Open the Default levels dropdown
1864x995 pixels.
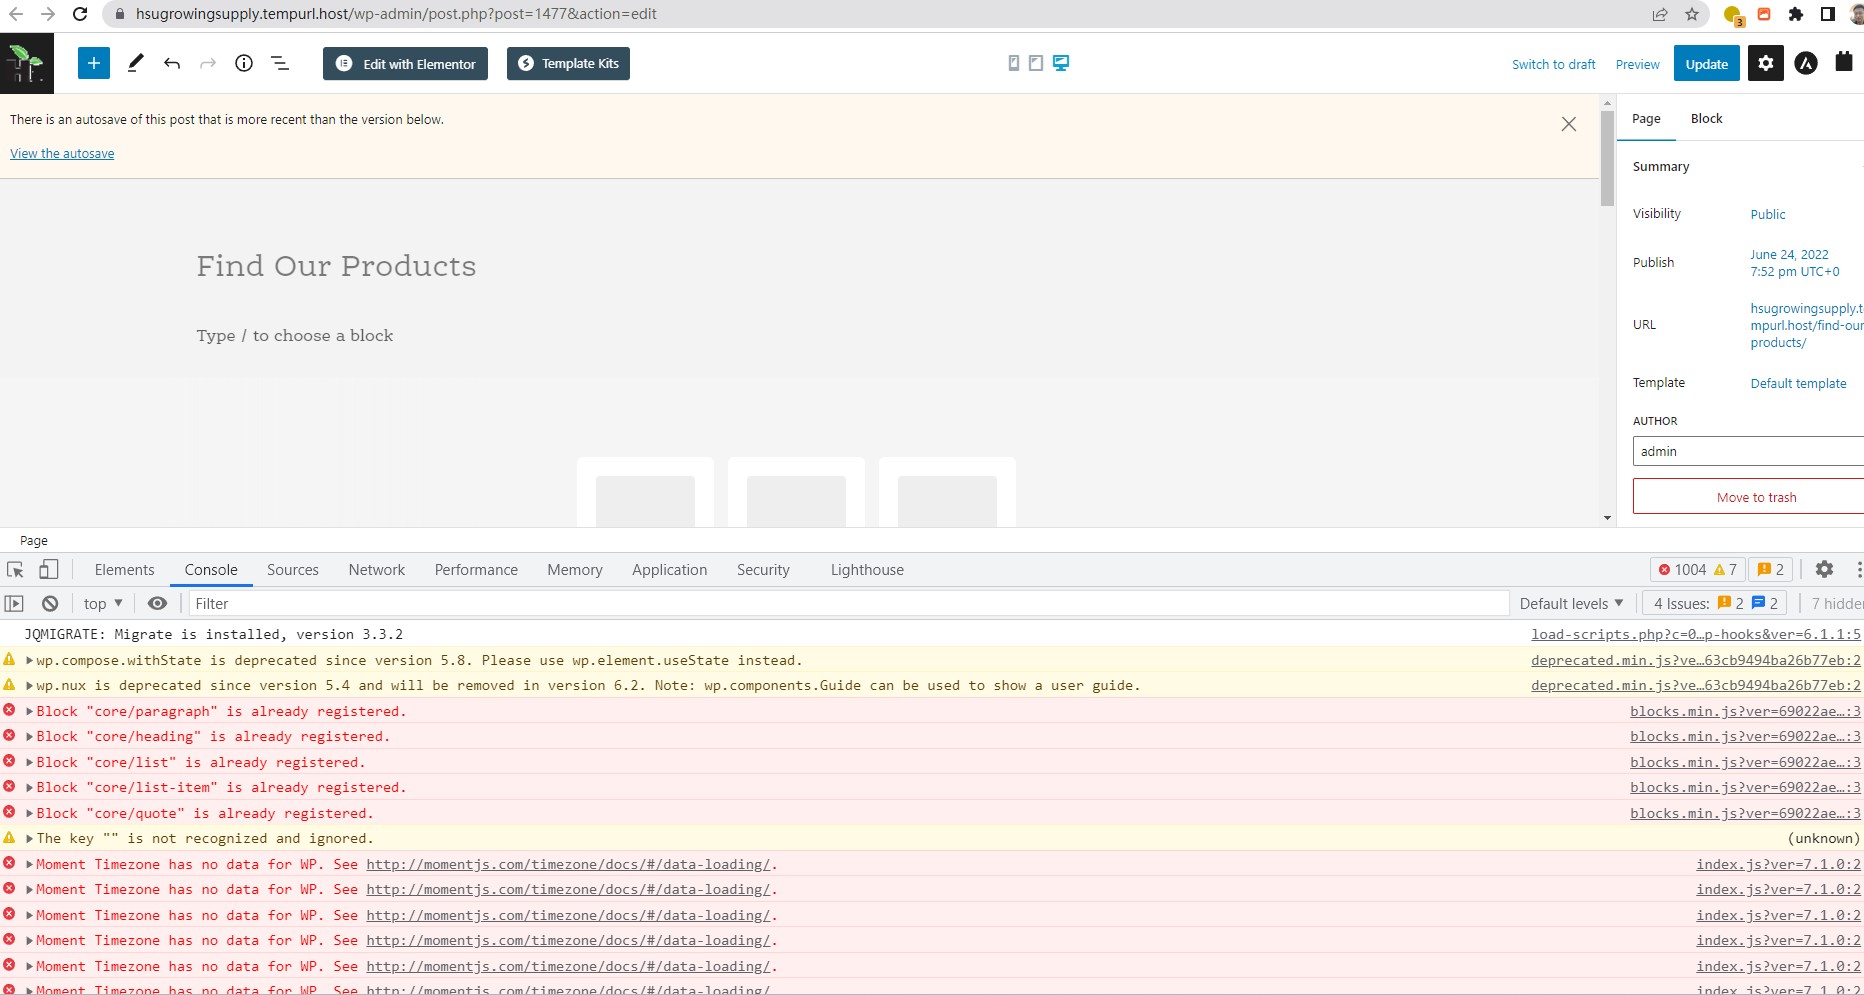1571,603
